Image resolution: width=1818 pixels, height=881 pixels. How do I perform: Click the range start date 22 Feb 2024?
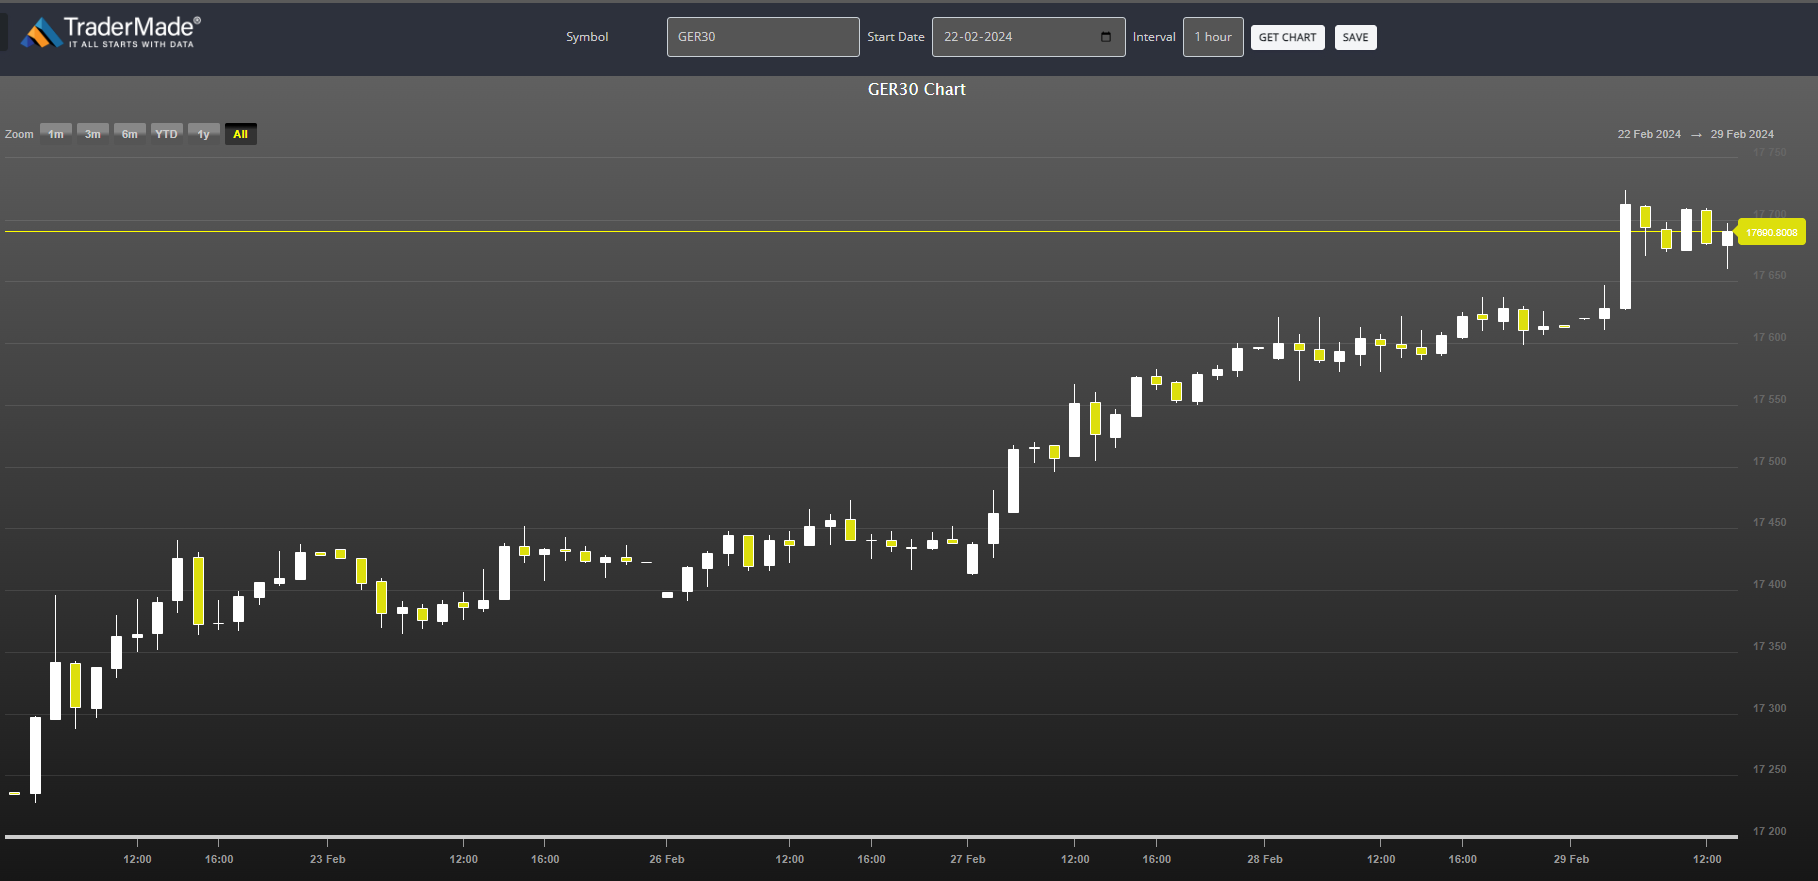click(1649, 134)
